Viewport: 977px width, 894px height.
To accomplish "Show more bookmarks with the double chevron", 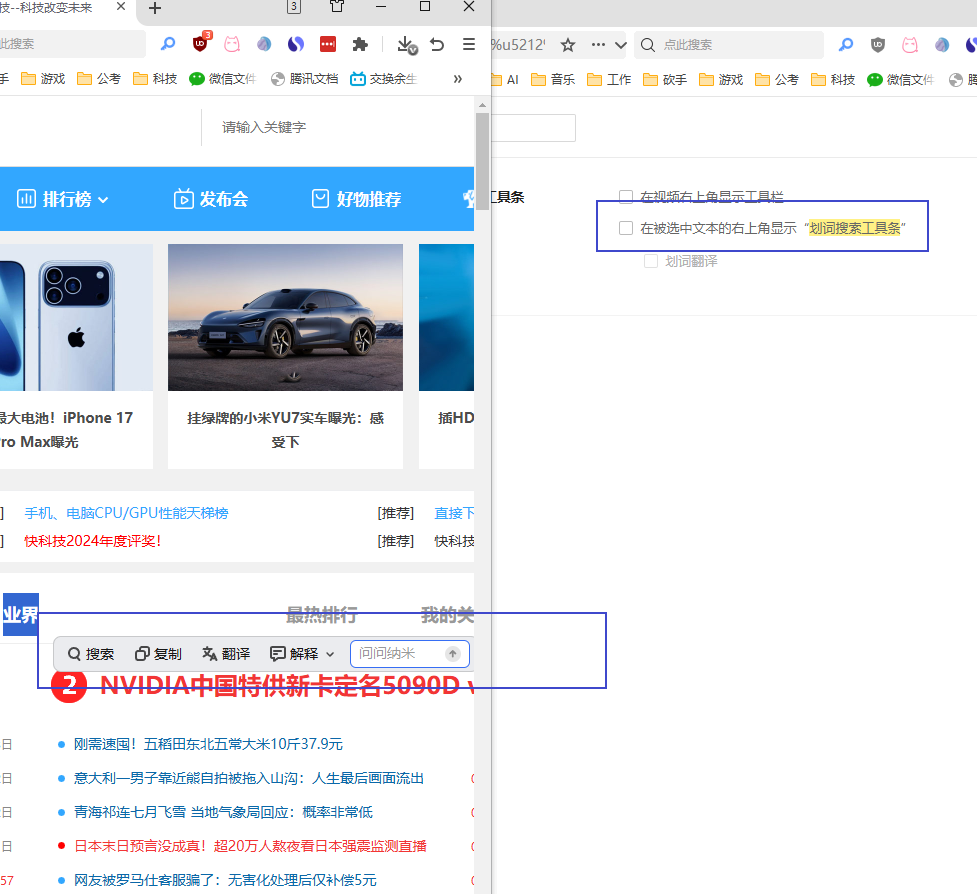I will tap(458, 79).
